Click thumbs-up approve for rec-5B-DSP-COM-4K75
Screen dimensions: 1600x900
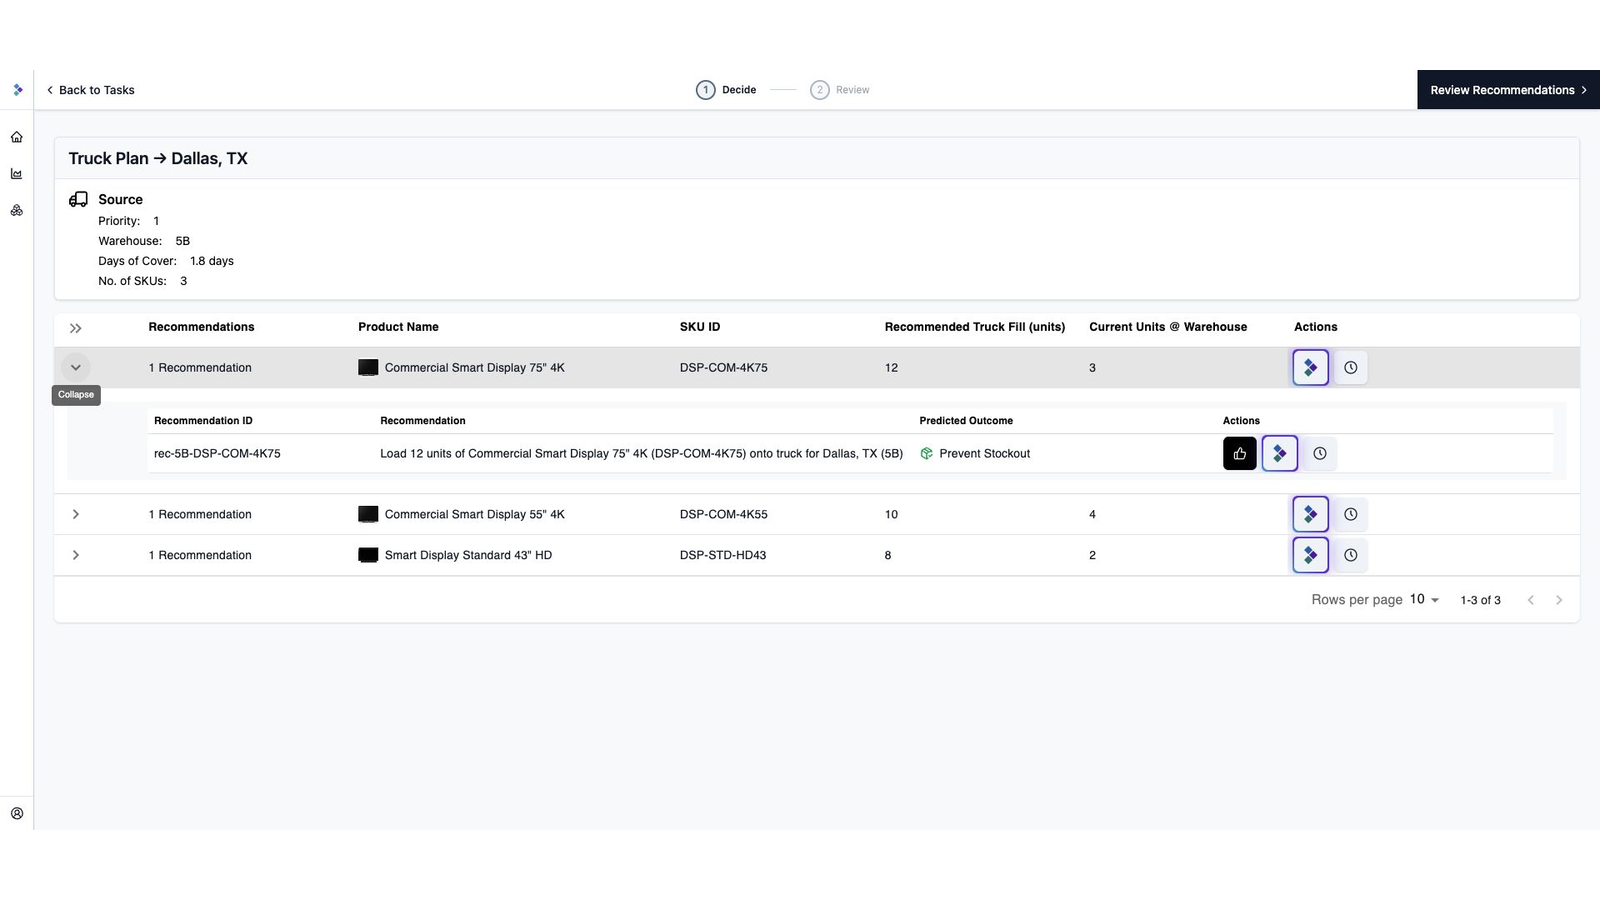coord(1239,453)
